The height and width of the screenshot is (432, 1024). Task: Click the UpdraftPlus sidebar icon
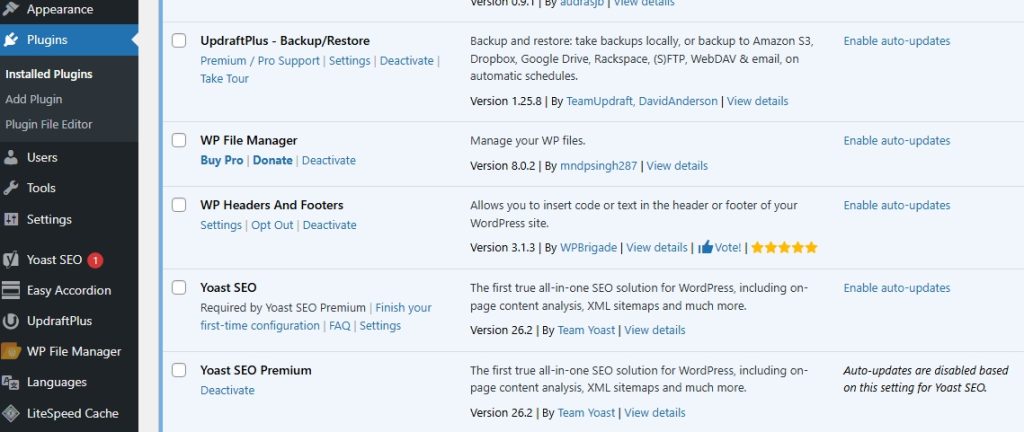click(11, 321)
